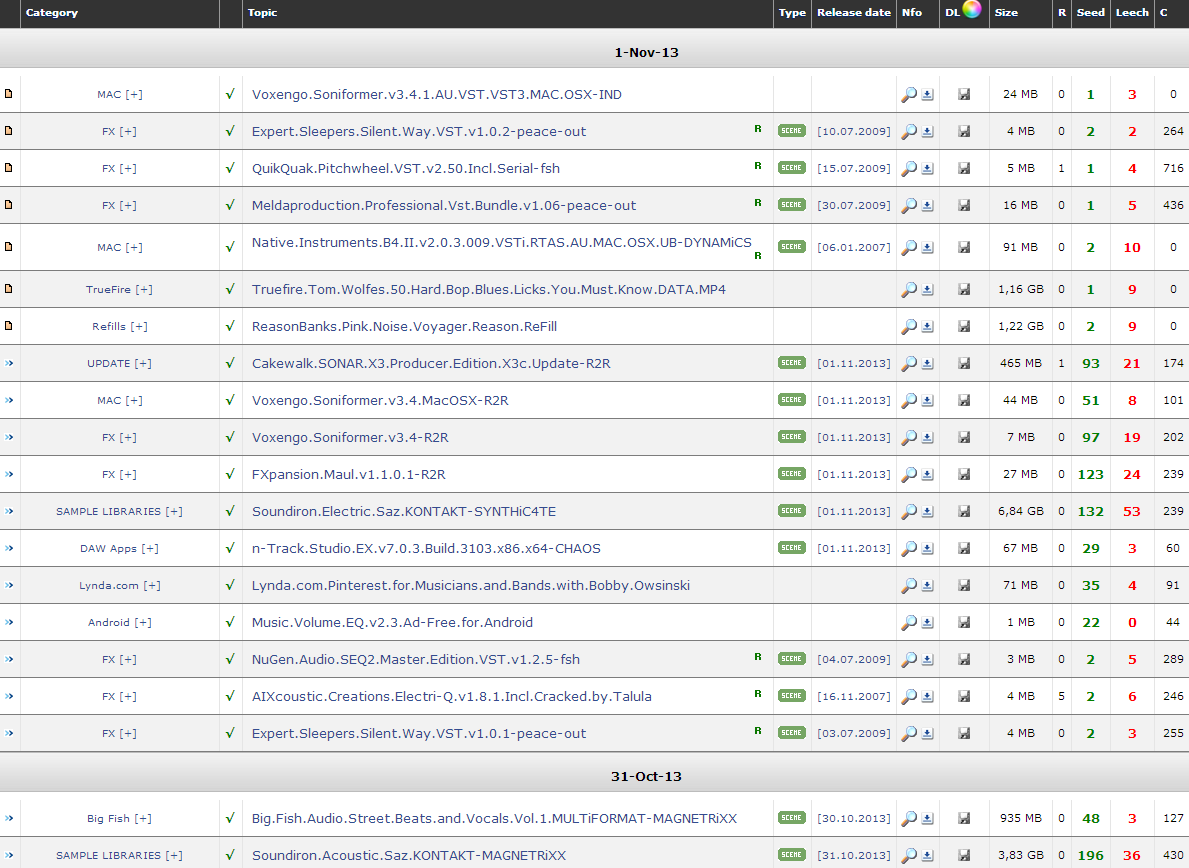Expand [+] next to Big Fish category
Screen dimensions: 1189x868
(x=143, y=819)
